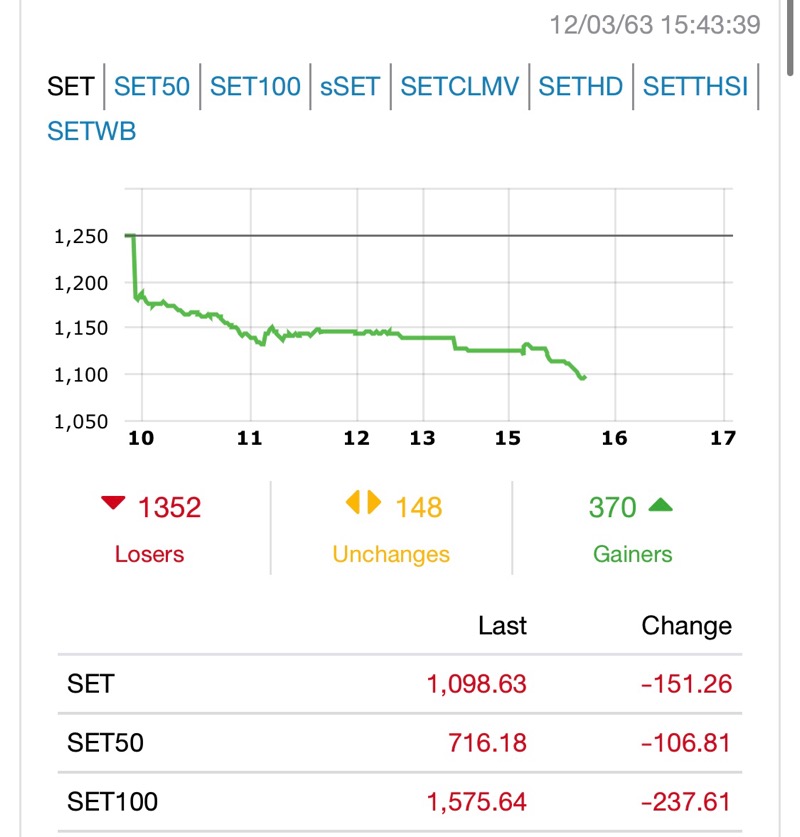Click the end of the green chart line
Image resolution: width=800 pixels, height=837 pixels.
[x=583, y=377]
